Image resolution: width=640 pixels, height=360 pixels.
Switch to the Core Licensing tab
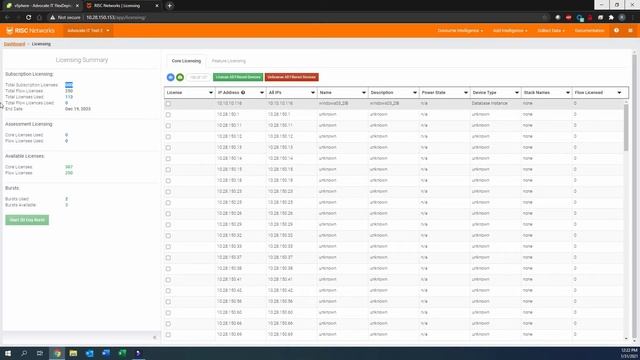pos(186,61)
